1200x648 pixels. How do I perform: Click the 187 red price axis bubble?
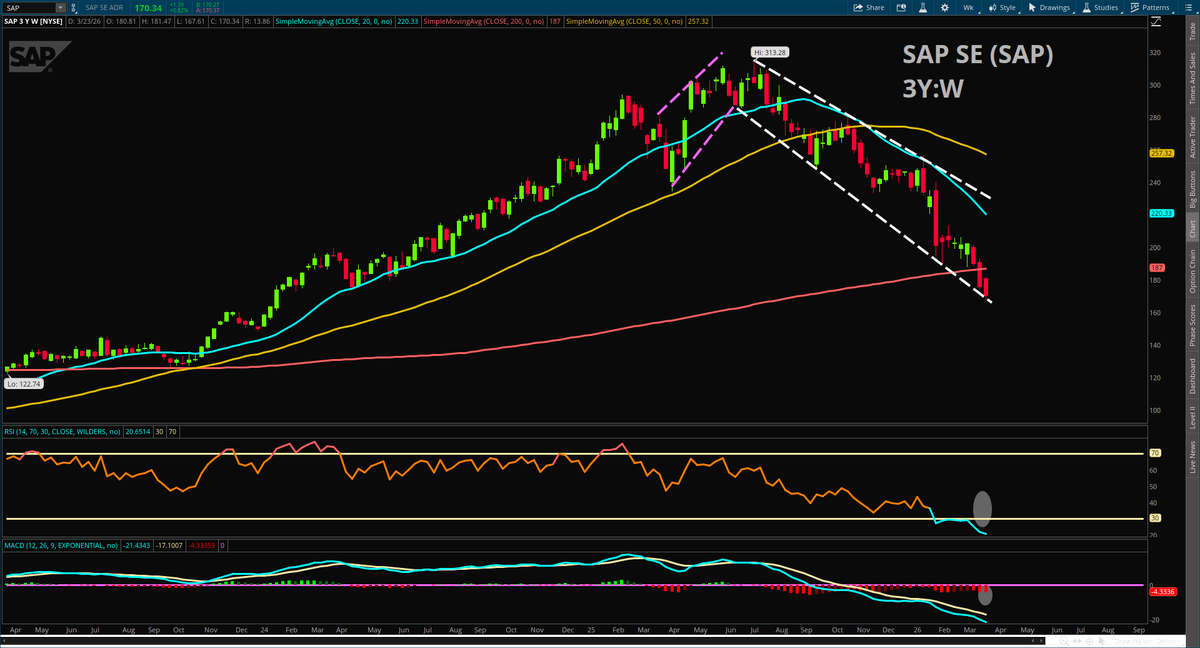(1157, 268)
